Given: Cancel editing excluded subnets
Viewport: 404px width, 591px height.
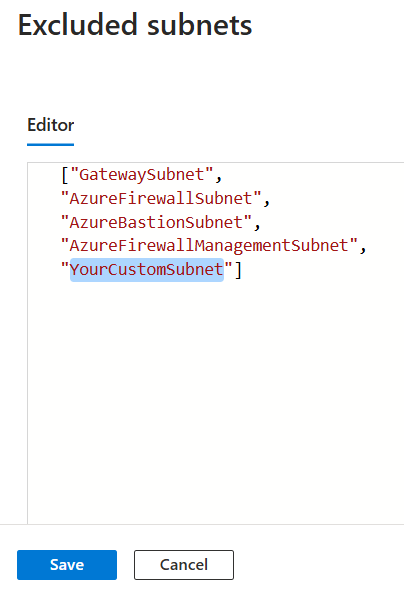Looking at the screenshot, I should click(184, 565).
